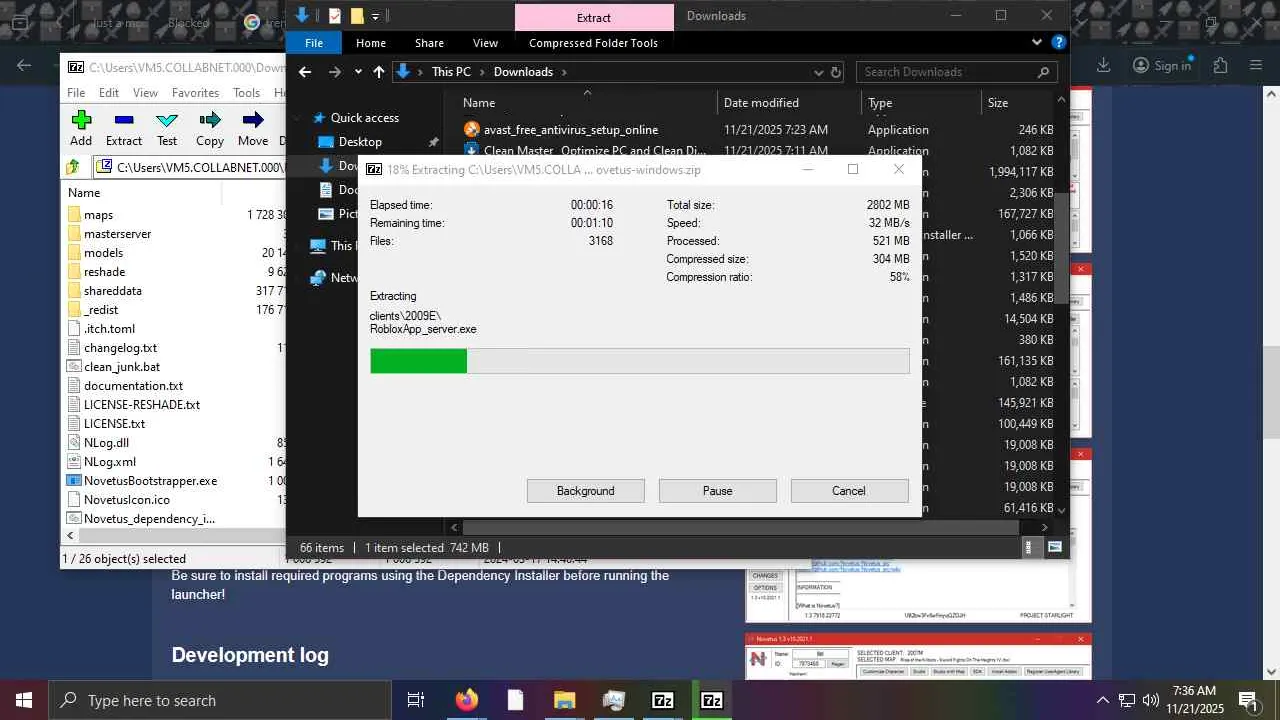
Task: Select the Test tool in 7-Zip
Action: point(167,129)
